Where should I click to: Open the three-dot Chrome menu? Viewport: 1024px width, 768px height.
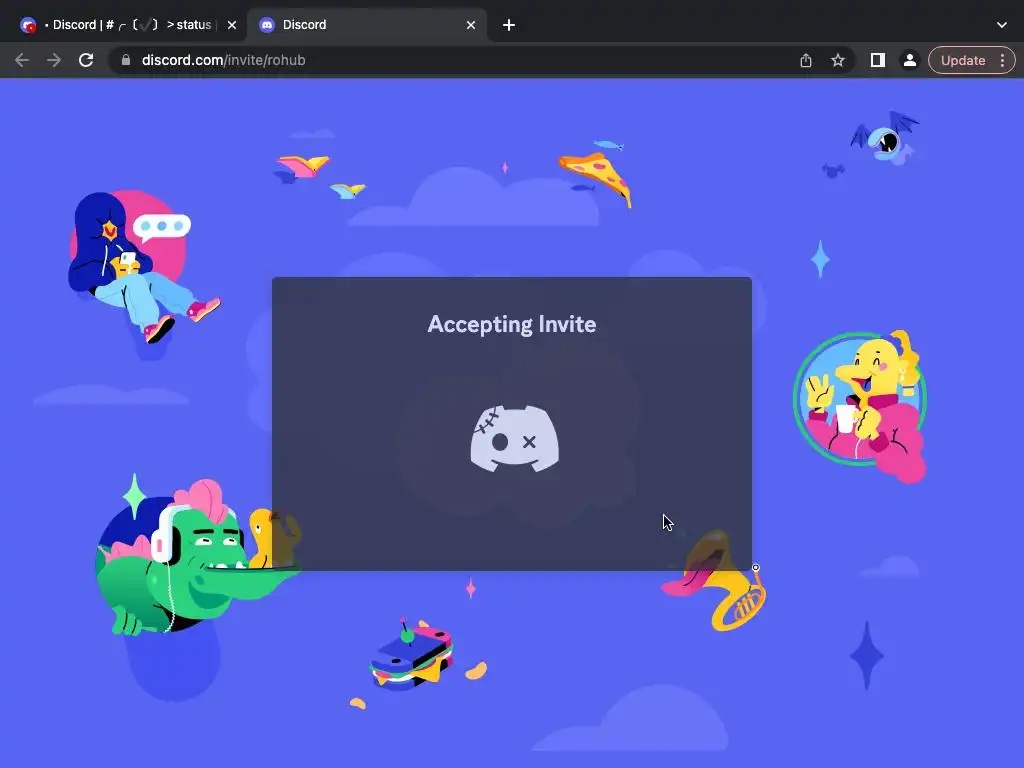coord(1002,60)
